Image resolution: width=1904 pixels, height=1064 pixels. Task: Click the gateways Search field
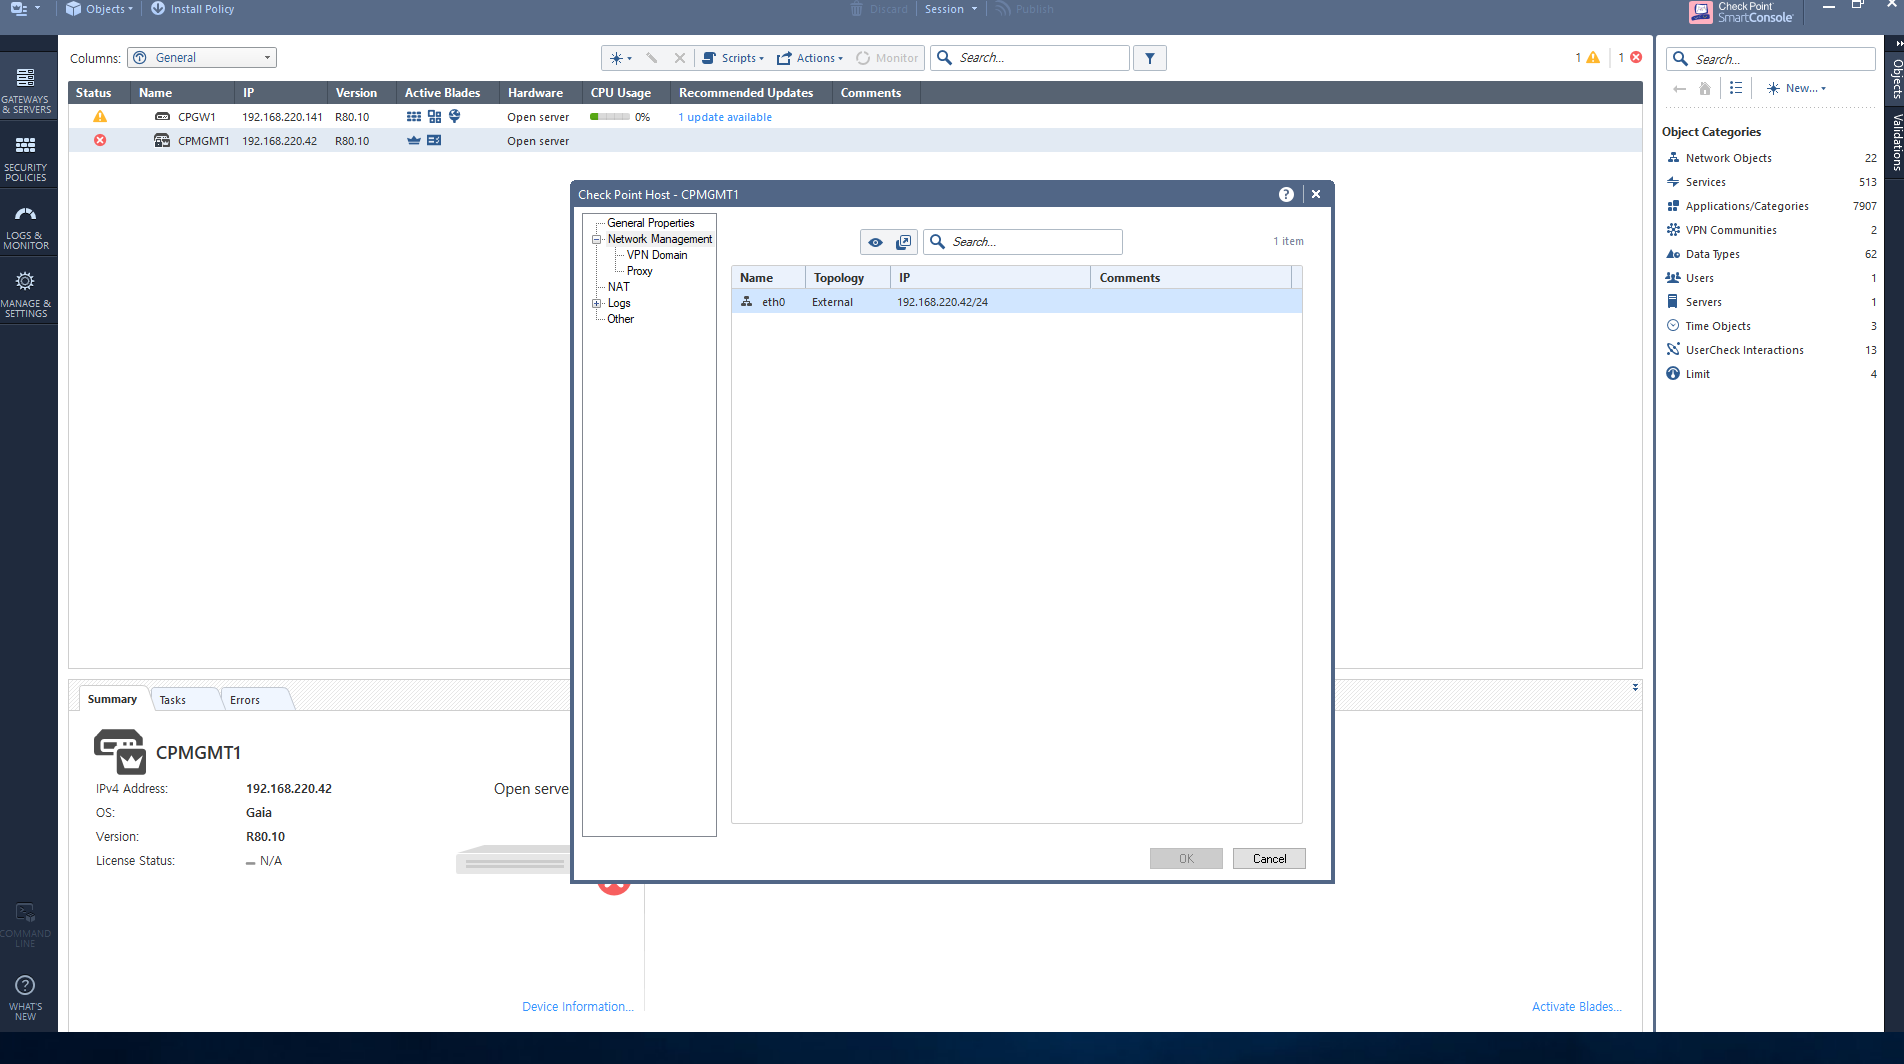pyautogui.click(x=1030, y=58)
